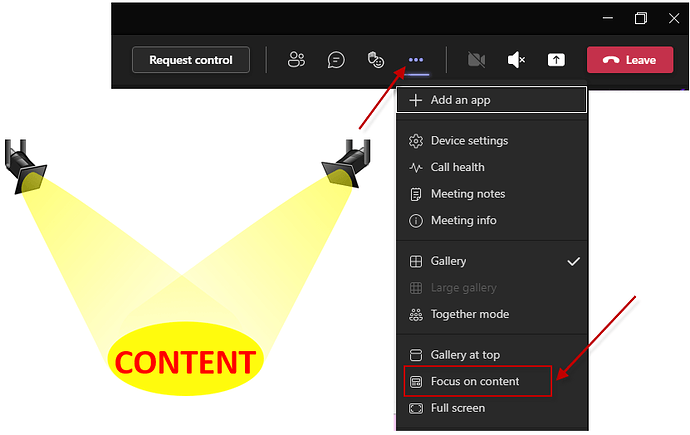This screenshot has height=435, width=690.
Task: Toggle the muted speaker icon
Action: [x=516, y=60]
